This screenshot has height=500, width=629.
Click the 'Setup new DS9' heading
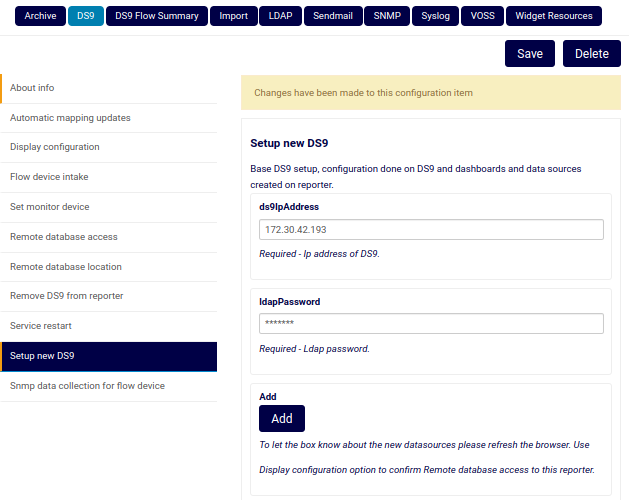click(289, 143)
